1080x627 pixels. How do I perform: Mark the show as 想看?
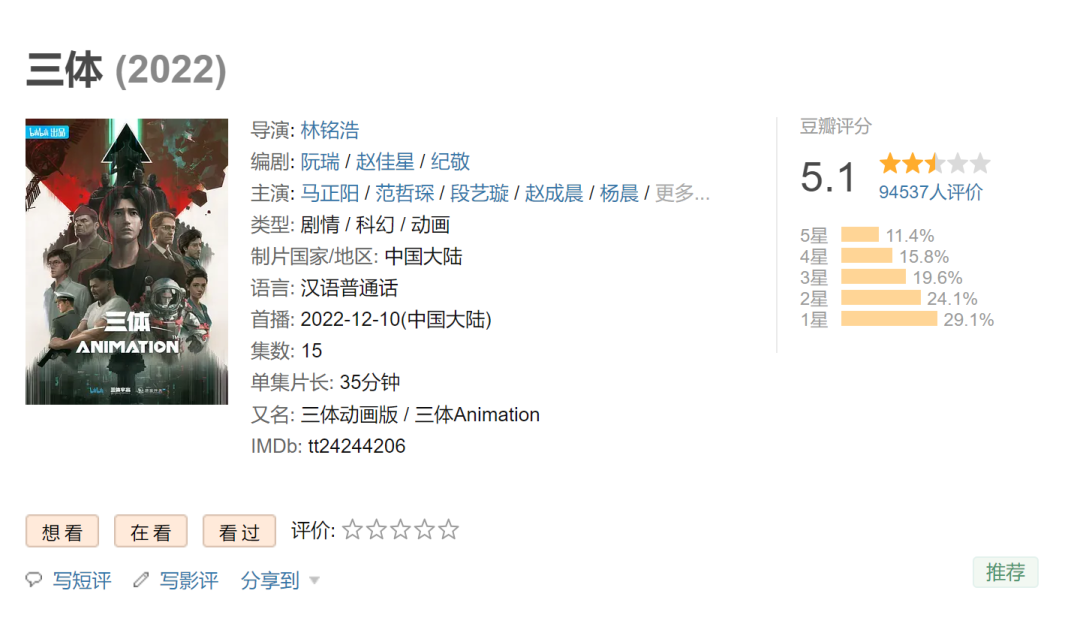click(62, 532)
